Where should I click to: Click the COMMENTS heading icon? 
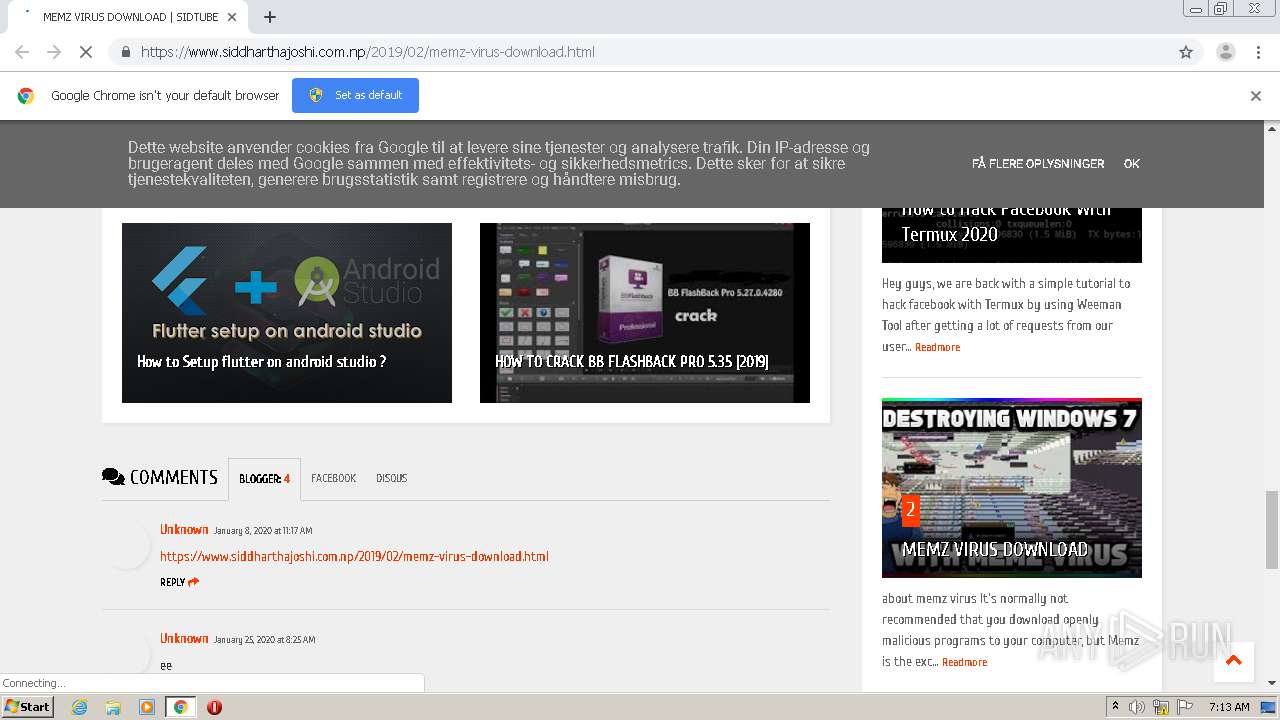coord(113,477)
